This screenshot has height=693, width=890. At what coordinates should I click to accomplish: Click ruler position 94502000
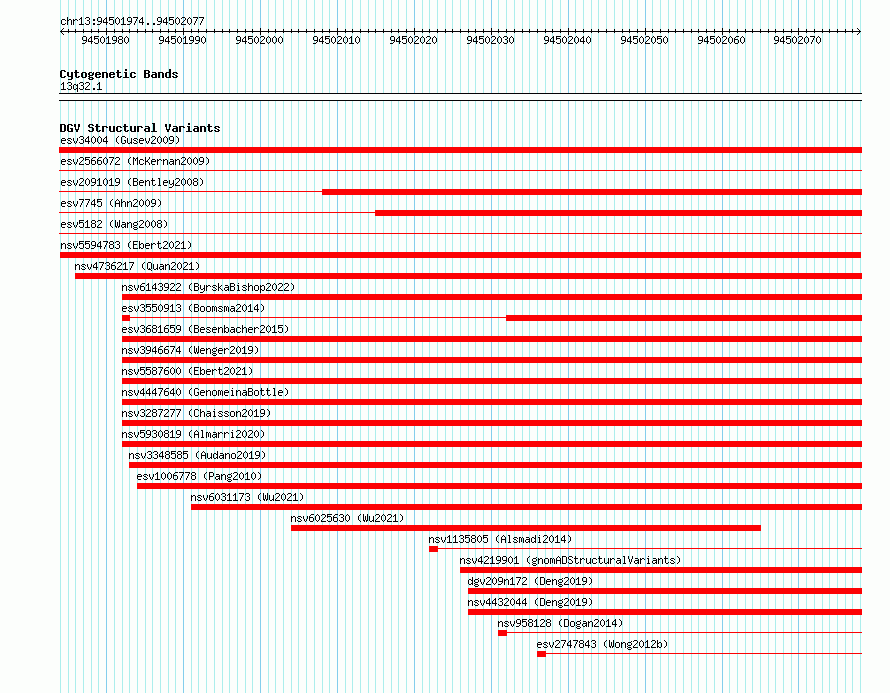tap(259, 40)
